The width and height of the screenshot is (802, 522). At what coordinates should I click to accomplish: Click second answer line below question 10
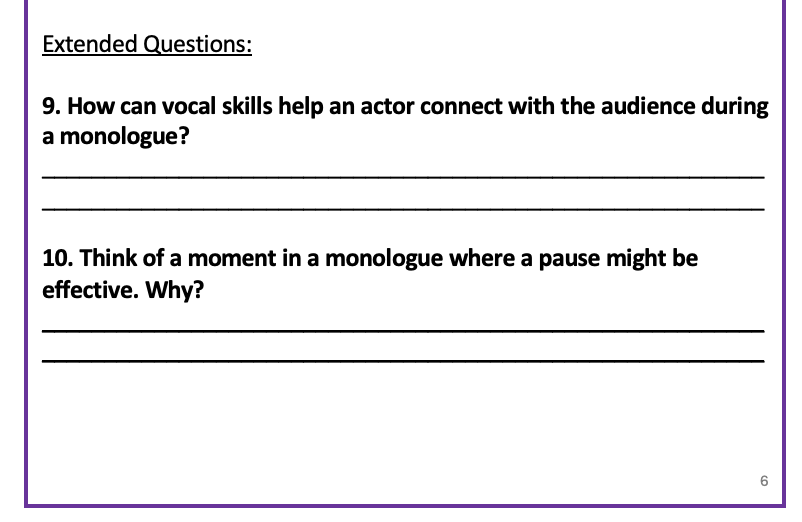(403, 361)
